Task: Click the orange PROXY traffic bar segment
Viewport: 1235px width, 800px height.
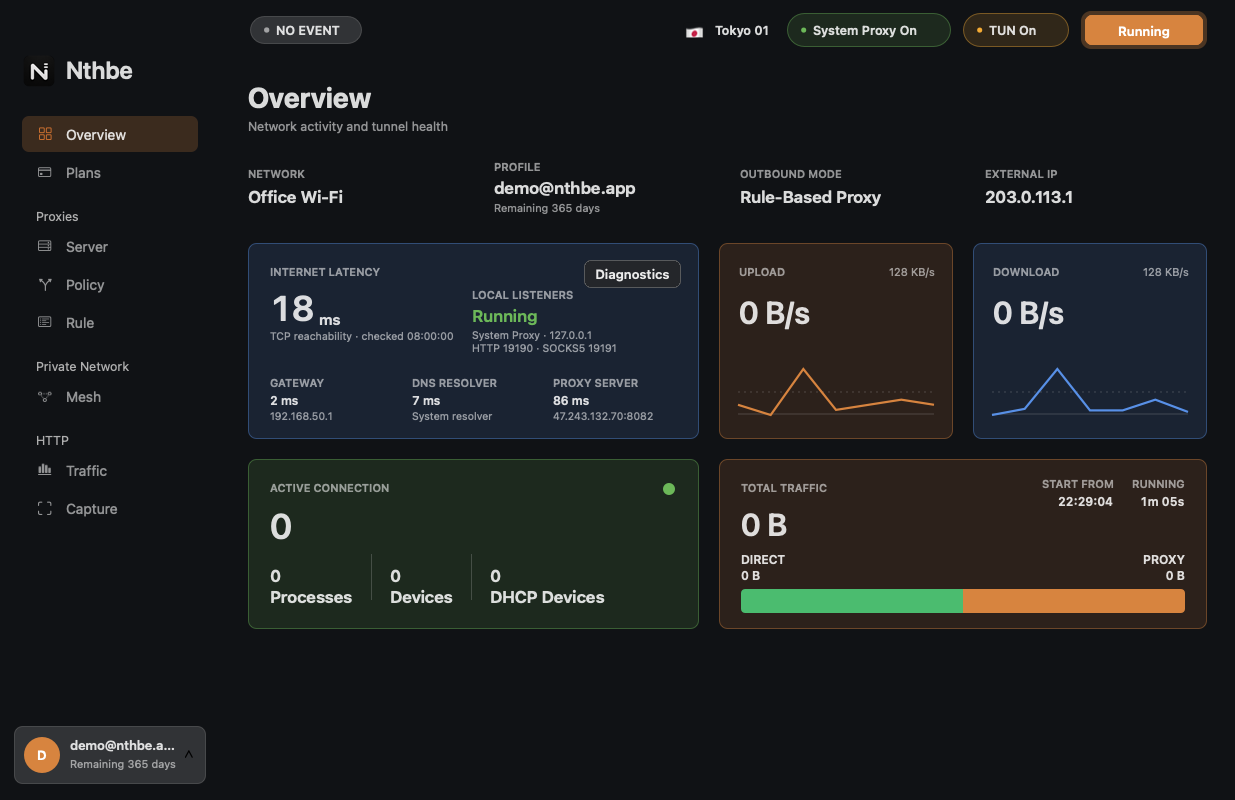Action: (x=1074, y=601)
